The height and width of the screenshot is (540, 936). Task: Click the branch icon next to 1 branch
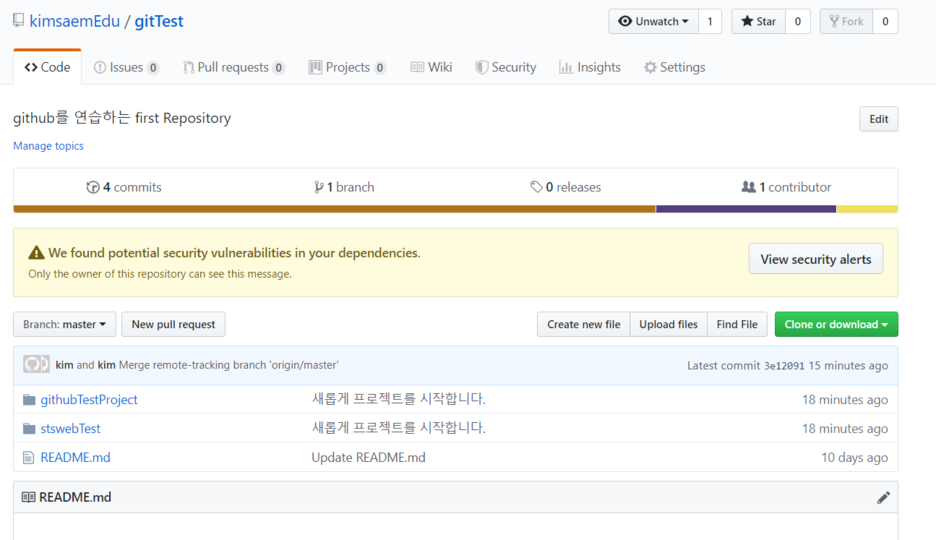tap(319, 187)
